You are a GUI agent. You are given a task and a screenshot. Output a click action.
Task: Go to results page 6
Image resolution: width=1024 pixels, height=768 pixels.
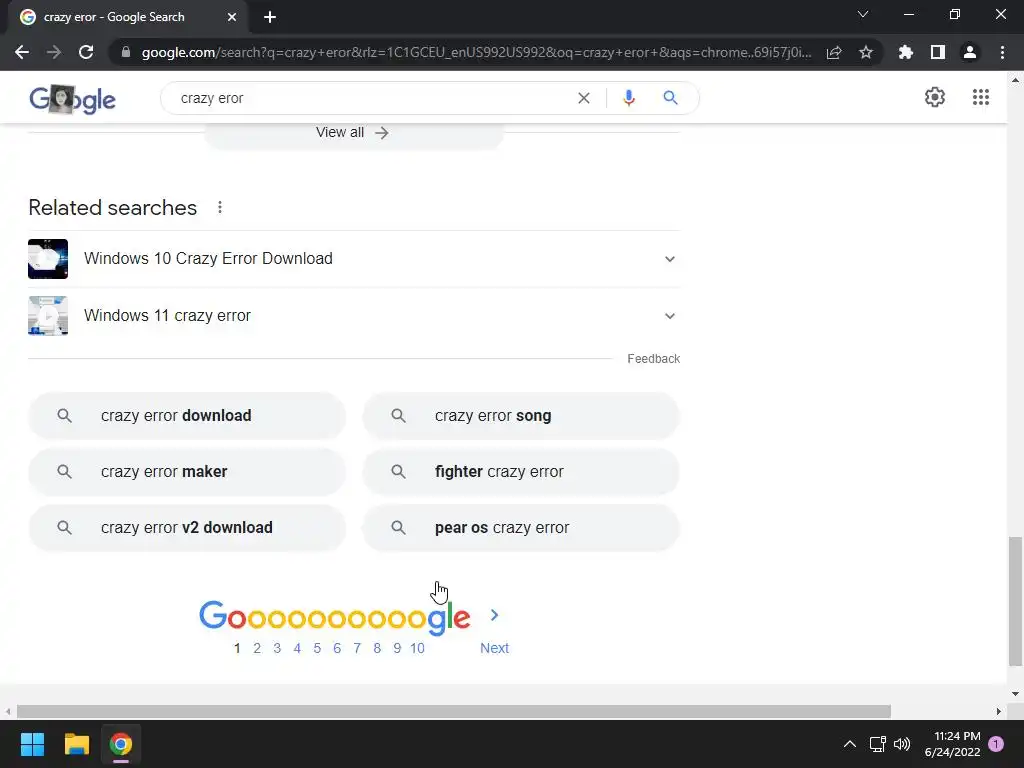[337, 648]
